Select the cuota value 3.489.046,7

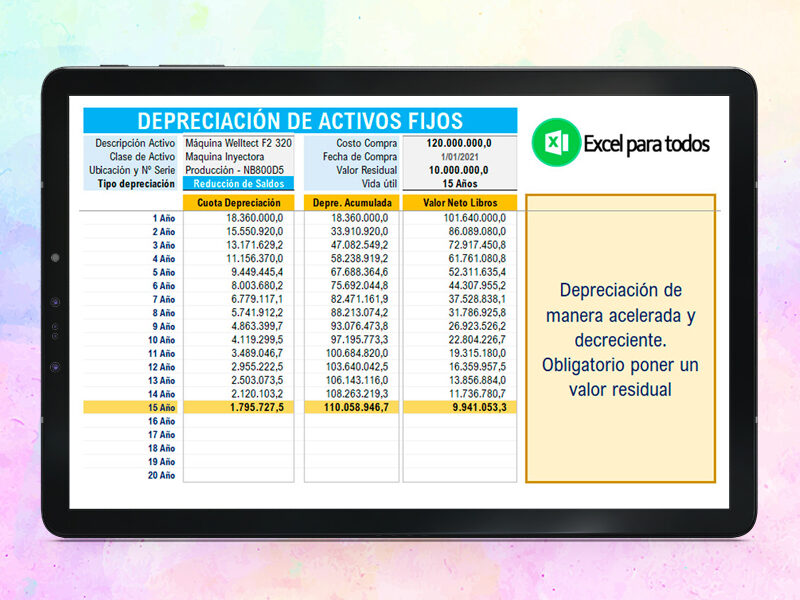click(x=257, y=354)
